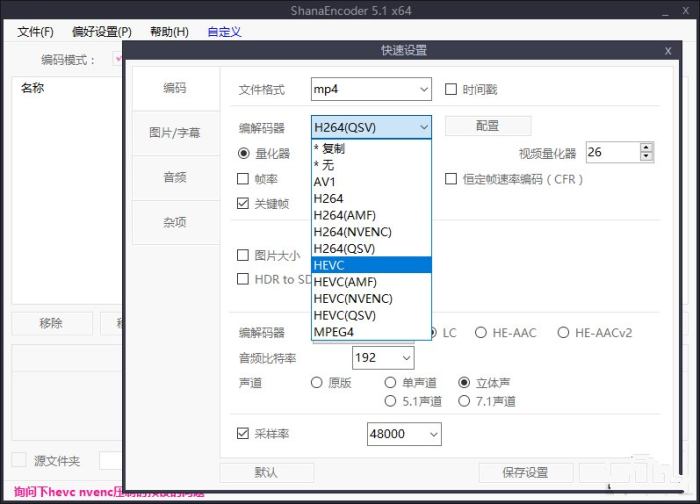Choose HEVC(AMF) codec option
The width and height of the screenshot is (700, 504).
(371, 282)
